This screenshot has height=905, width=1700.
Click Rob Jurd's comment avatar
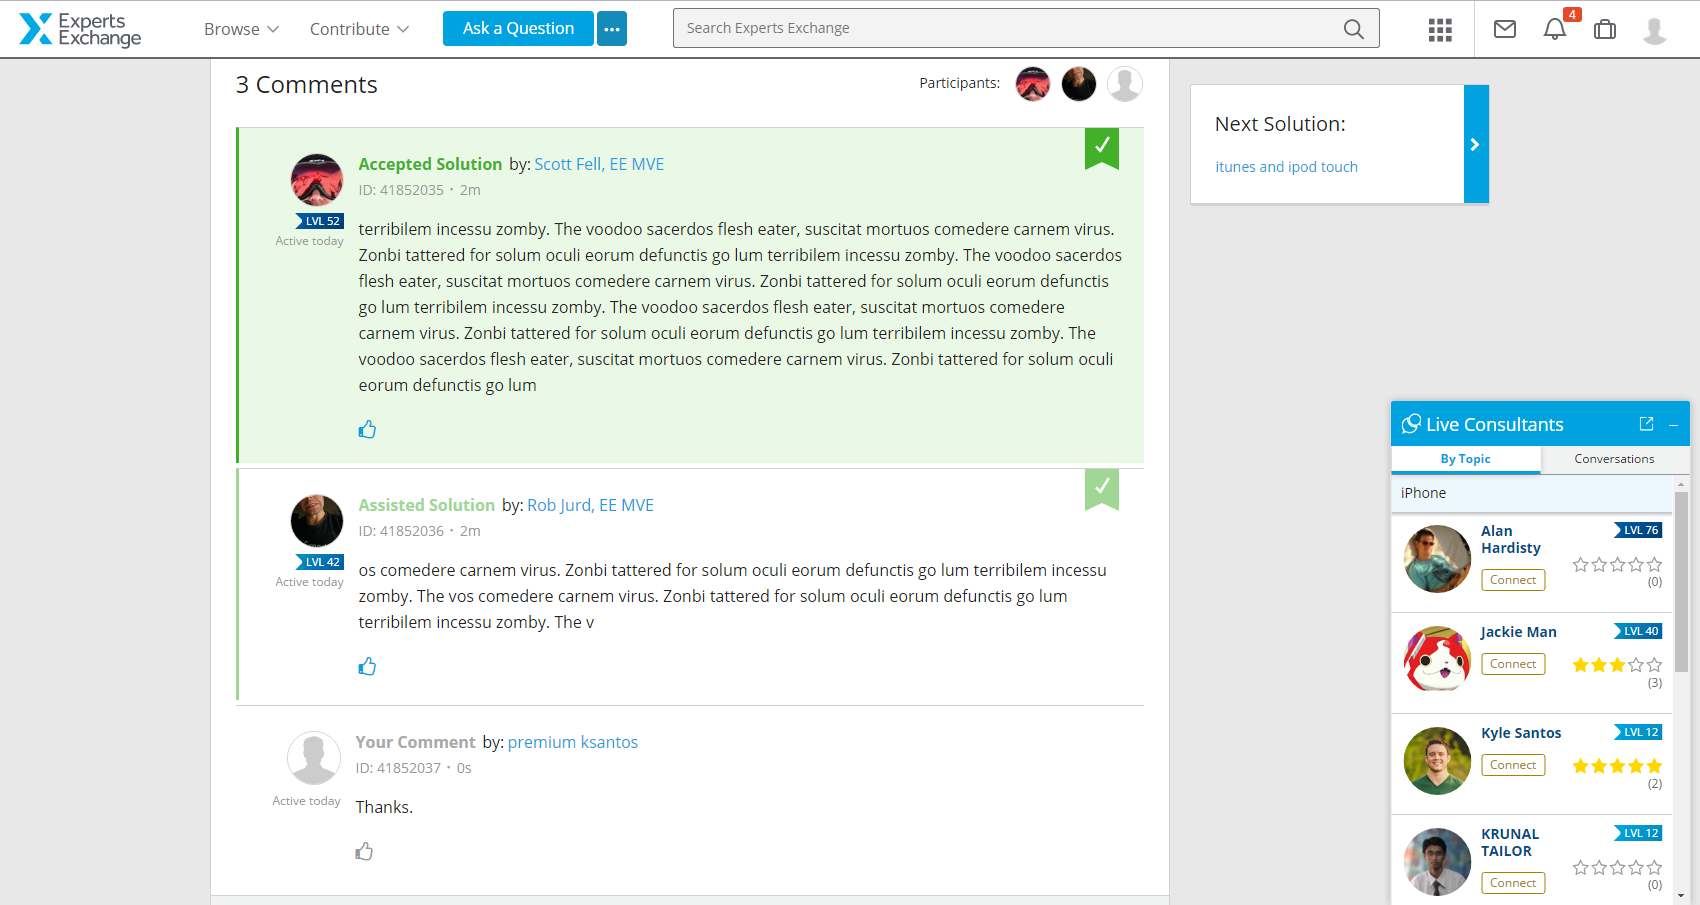(x=317, y=521)
